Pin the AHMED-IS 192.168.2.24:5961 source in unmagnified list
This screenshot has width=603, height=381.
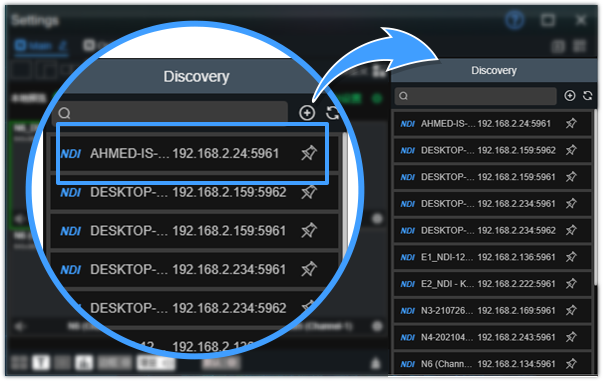(571, 123)
